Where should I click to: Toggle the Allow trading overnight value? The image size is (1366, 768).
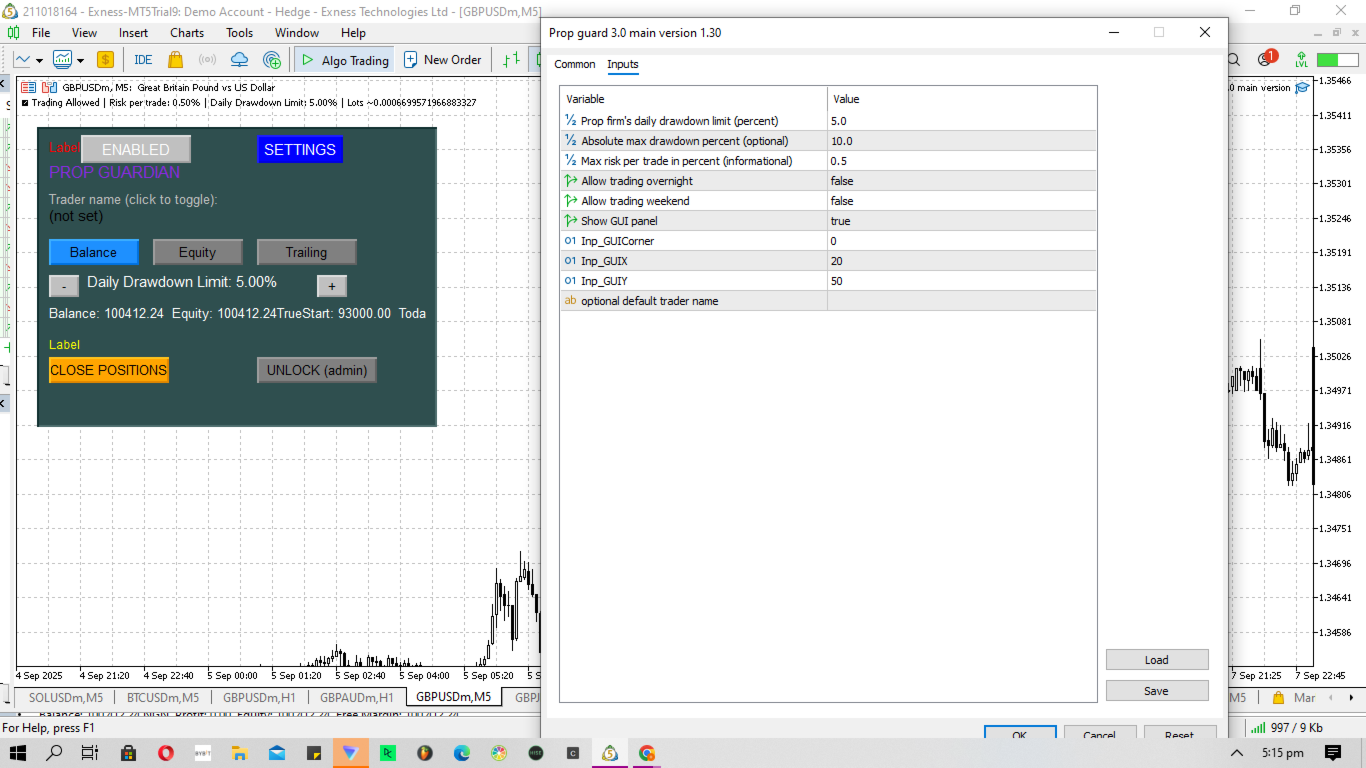(961, 181)
